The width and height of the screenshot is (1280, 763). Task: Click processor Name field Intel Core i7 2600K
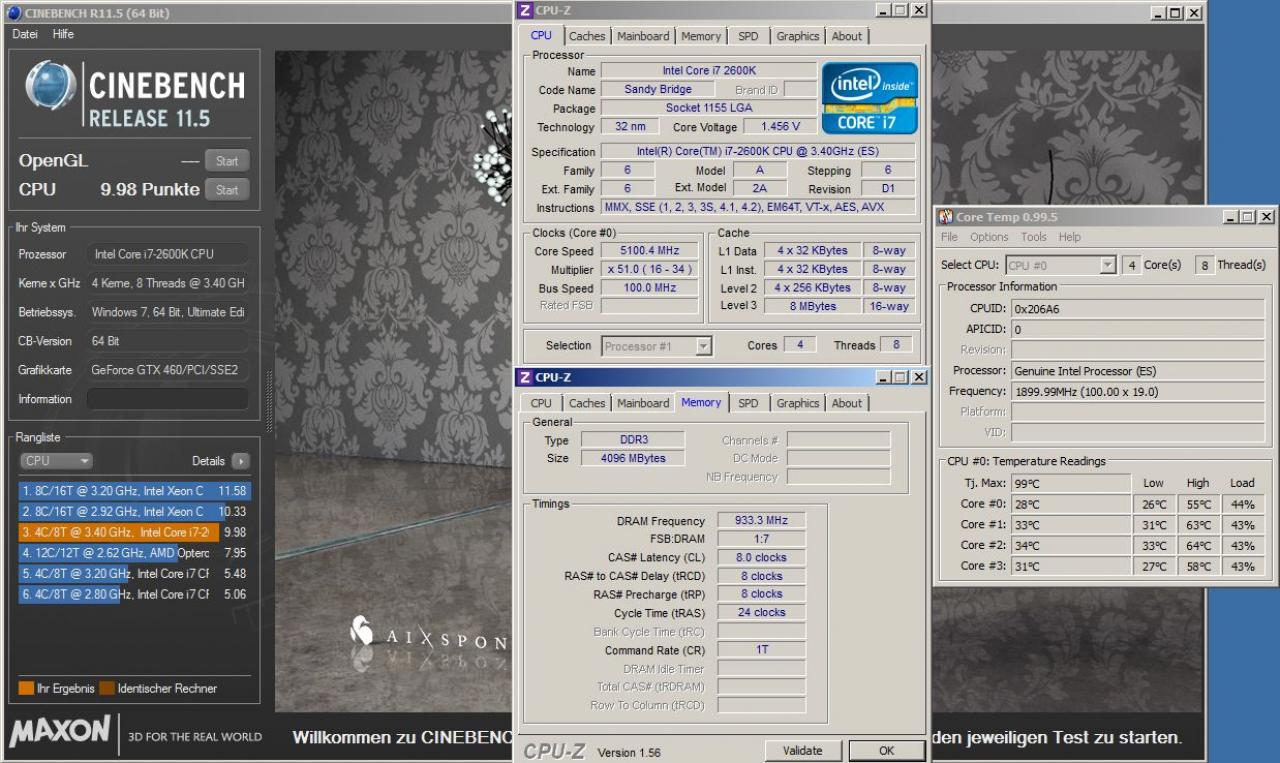pos(708,71)
